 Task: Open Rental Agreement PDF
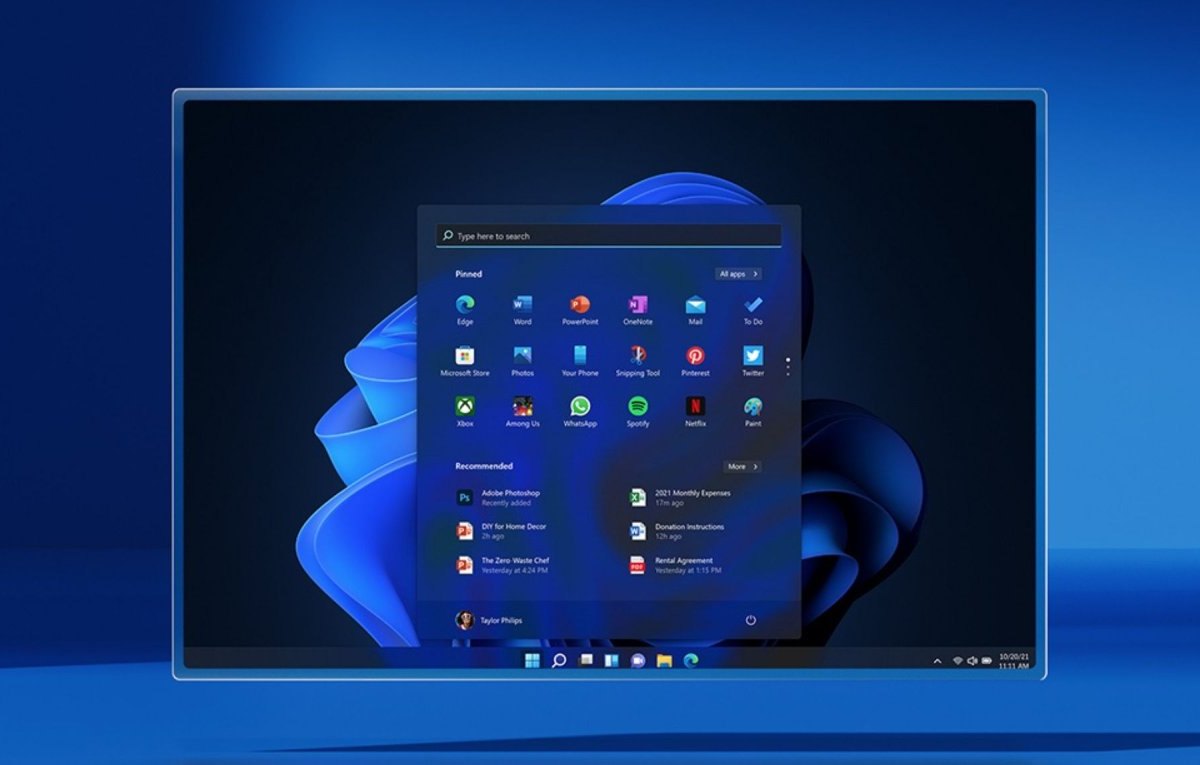point(676,565)
